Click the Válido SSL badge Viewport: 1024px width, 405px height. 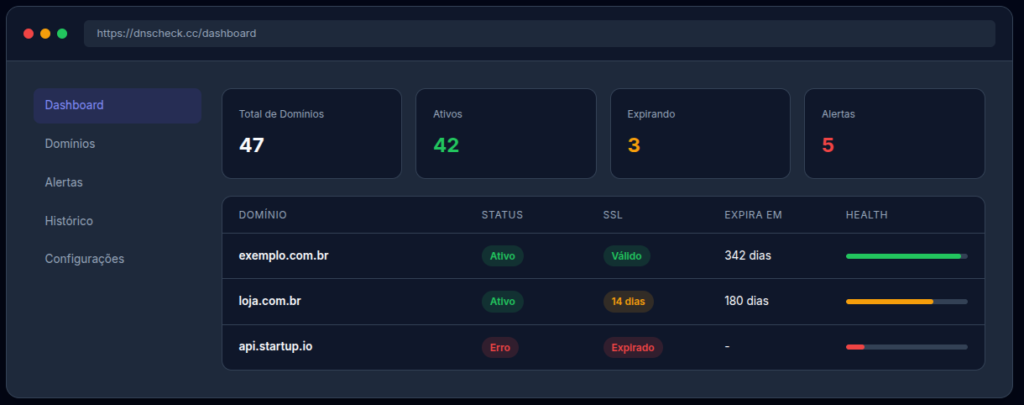[x=626, y=256]
